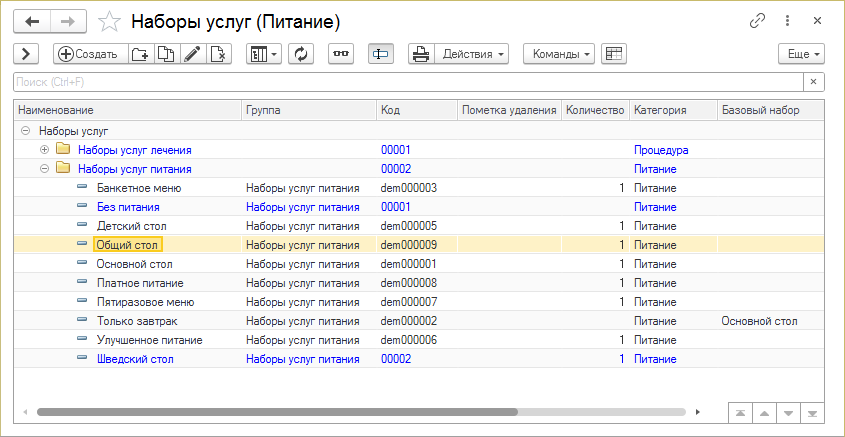The image size is (845, 437).
Task: Add this page to favorites with the star
Action: point(112,21)
